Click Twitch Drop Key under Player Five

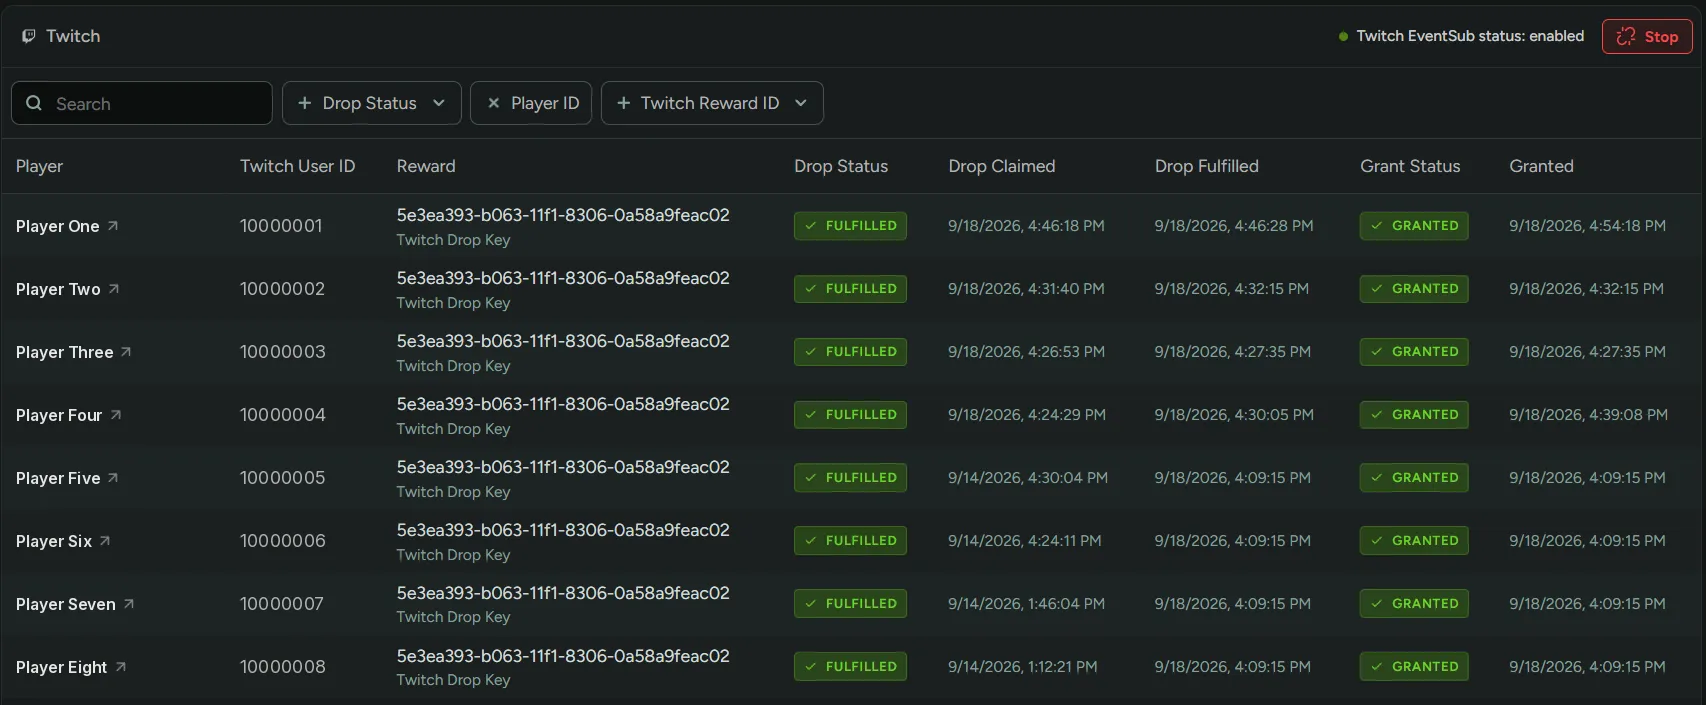tap(453, 492)
